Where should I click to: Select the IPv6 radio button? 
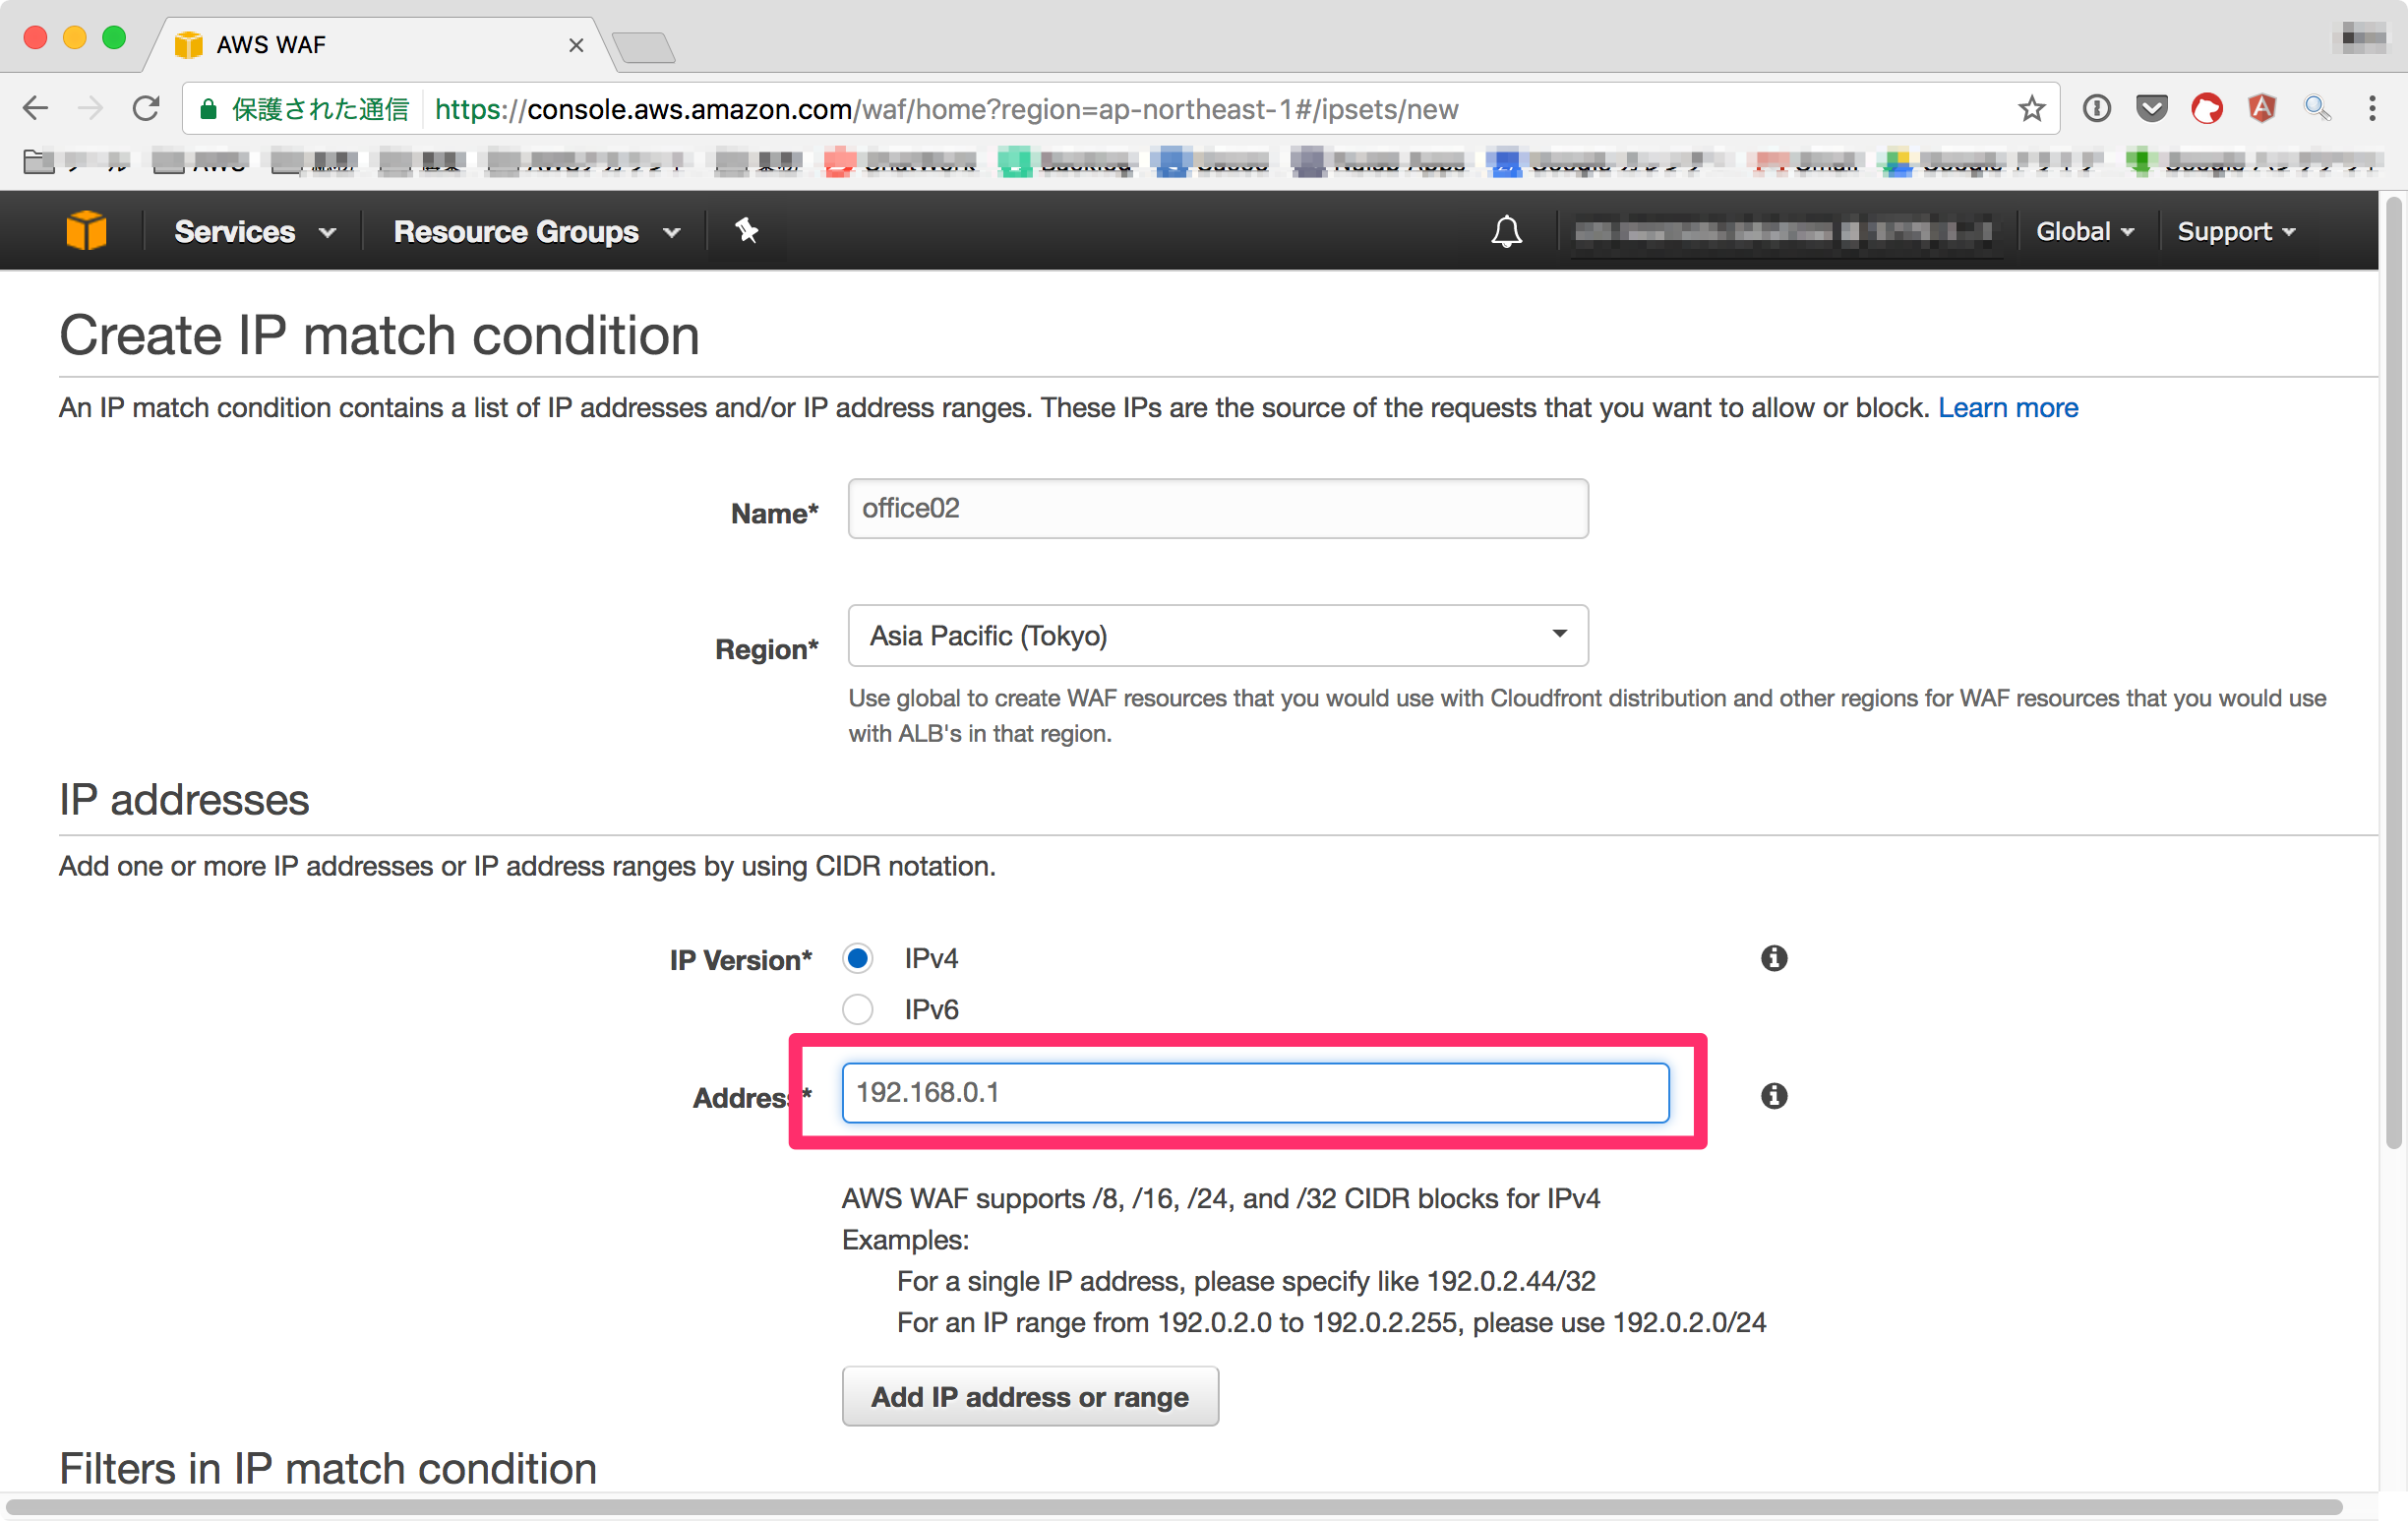tap(857, 1009)
